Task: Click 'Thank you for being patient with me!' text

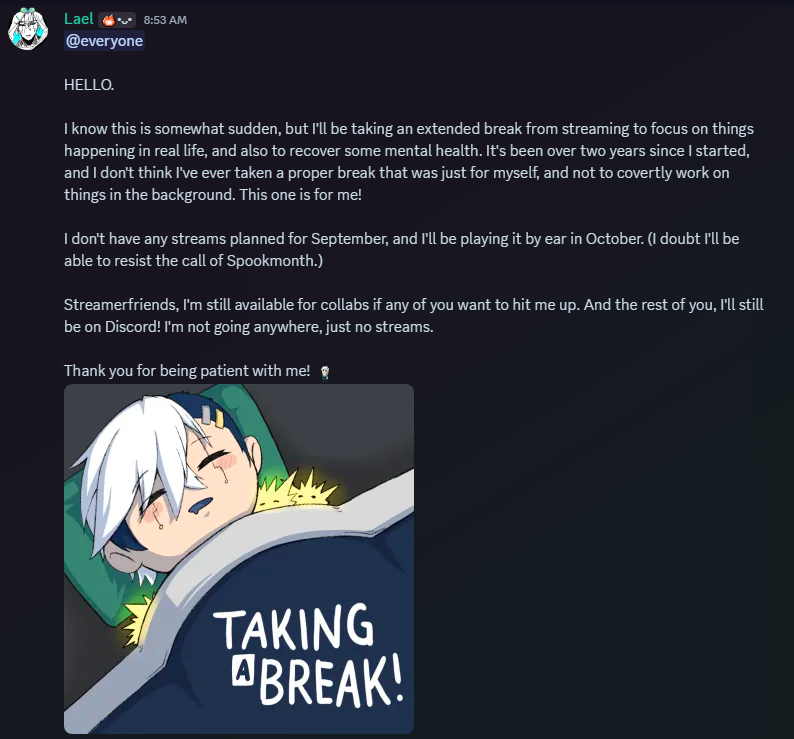Action: point(187,371)
